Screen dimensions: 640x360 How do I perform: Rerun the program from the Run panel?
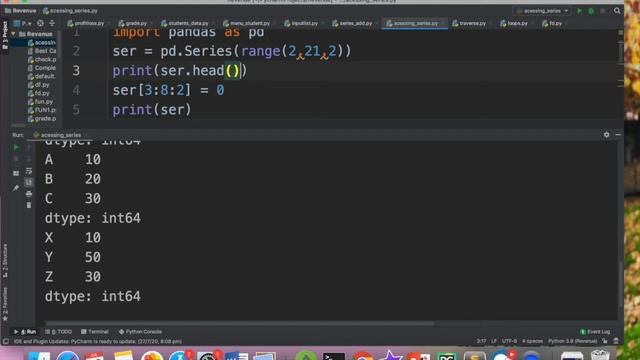[16, 147]
